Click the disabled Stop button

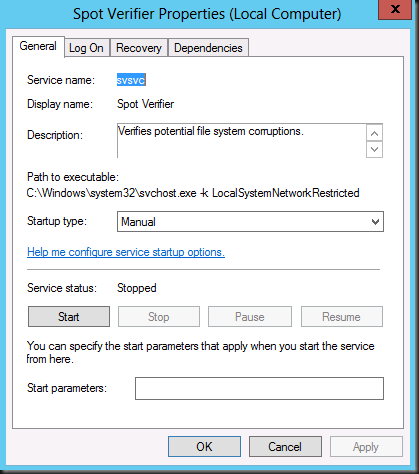[x=159, y=317]
